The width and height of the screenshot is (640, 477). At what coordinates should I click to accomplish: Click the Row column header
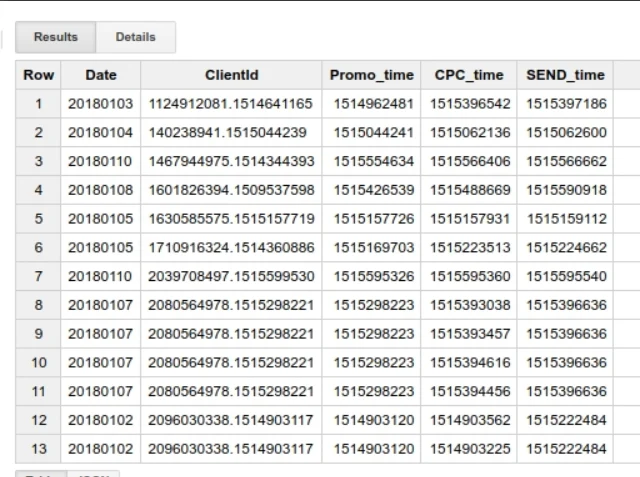coord(39,75)
